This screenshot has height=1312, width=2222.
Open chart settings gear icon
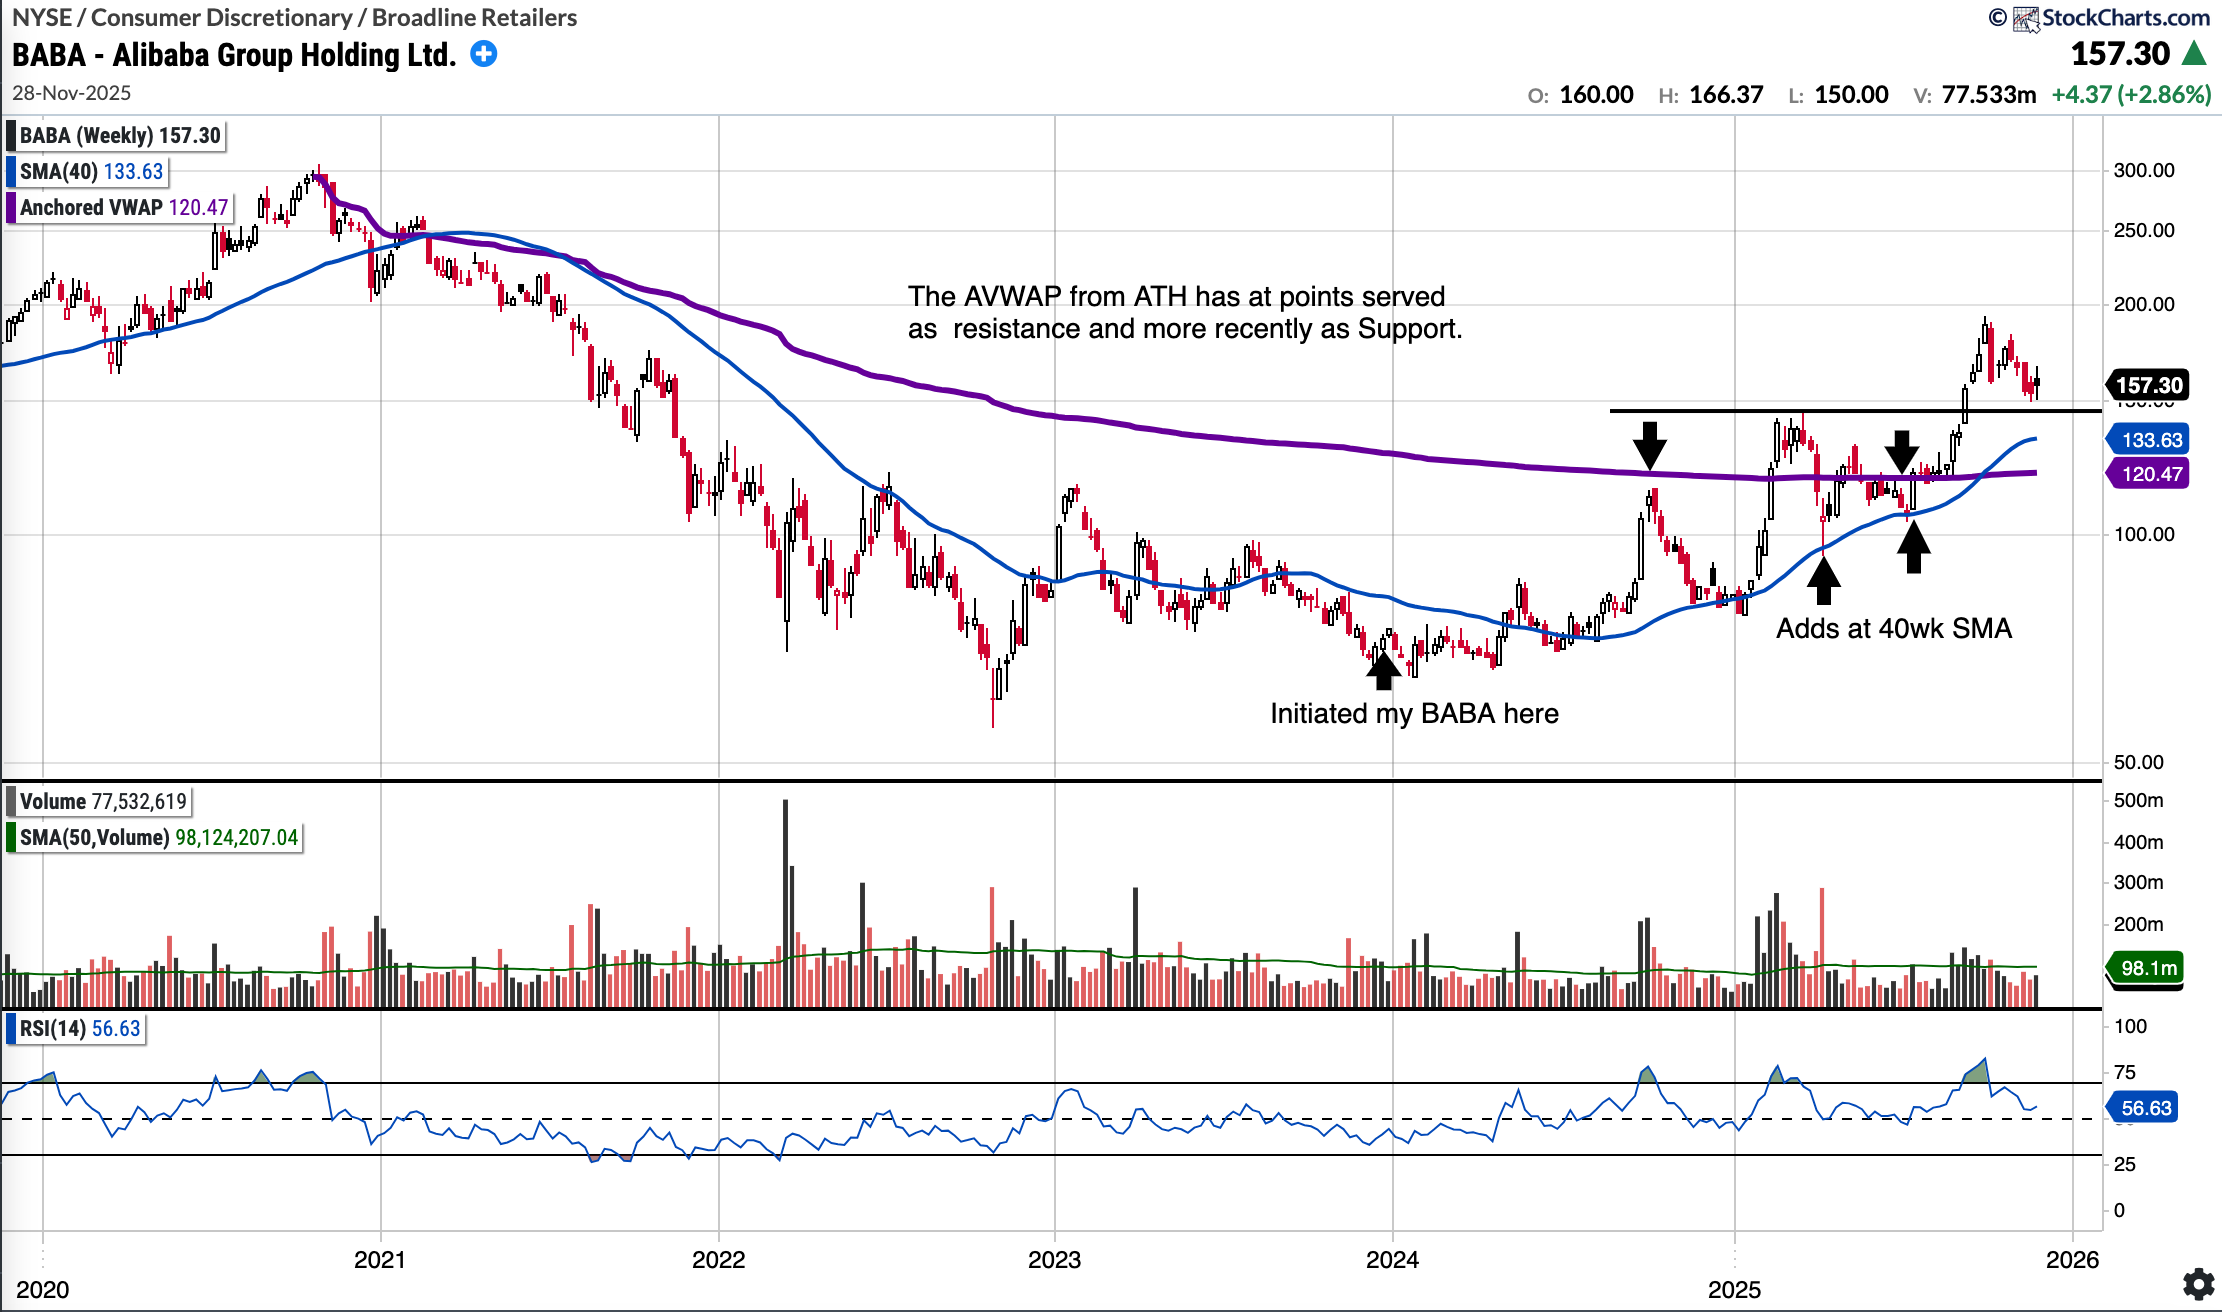(2198, 1283)
